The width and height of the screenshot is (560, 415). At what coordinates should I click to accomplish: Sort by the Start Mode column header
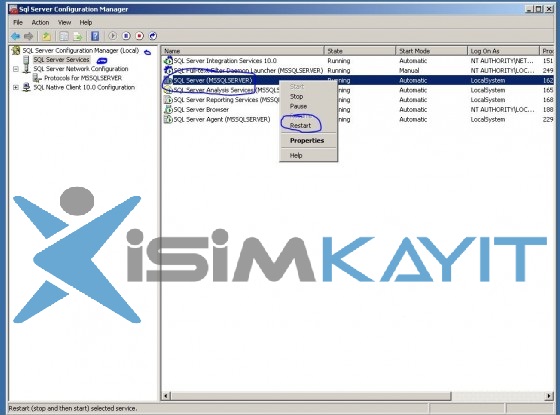coord(431,51)
